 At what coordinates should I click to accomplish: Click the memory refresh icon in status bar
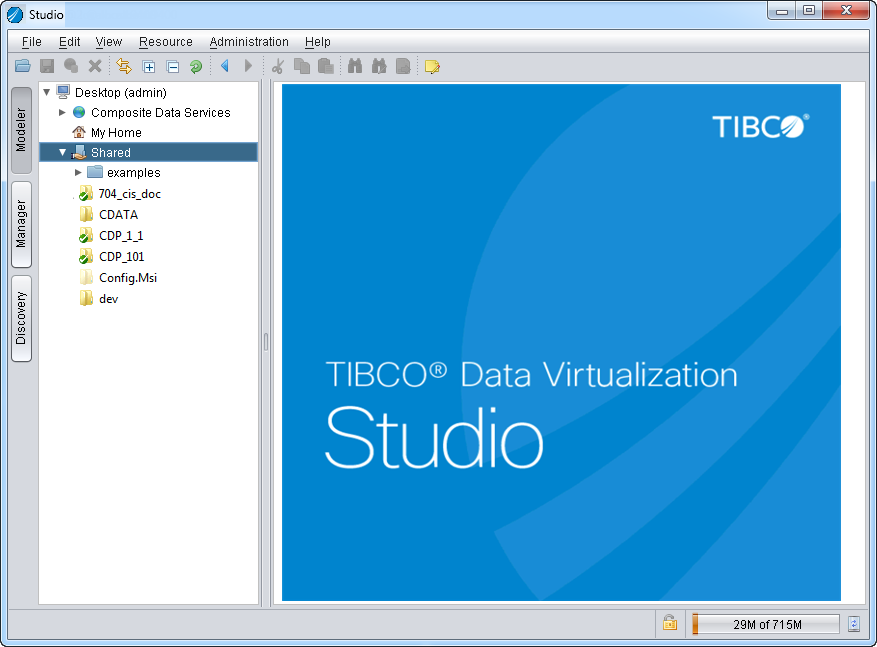(x=853, y=624)
